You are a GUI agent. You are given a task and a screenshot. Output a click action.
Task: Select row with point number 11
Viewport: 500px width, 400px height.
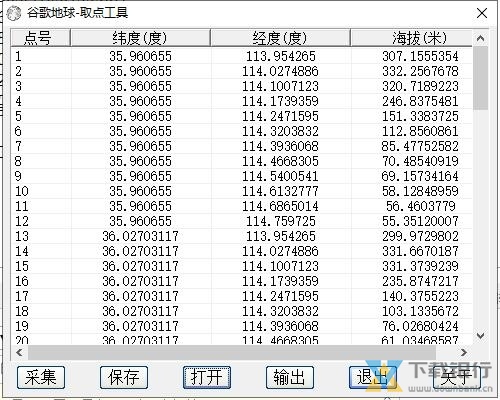click(242, 206)
